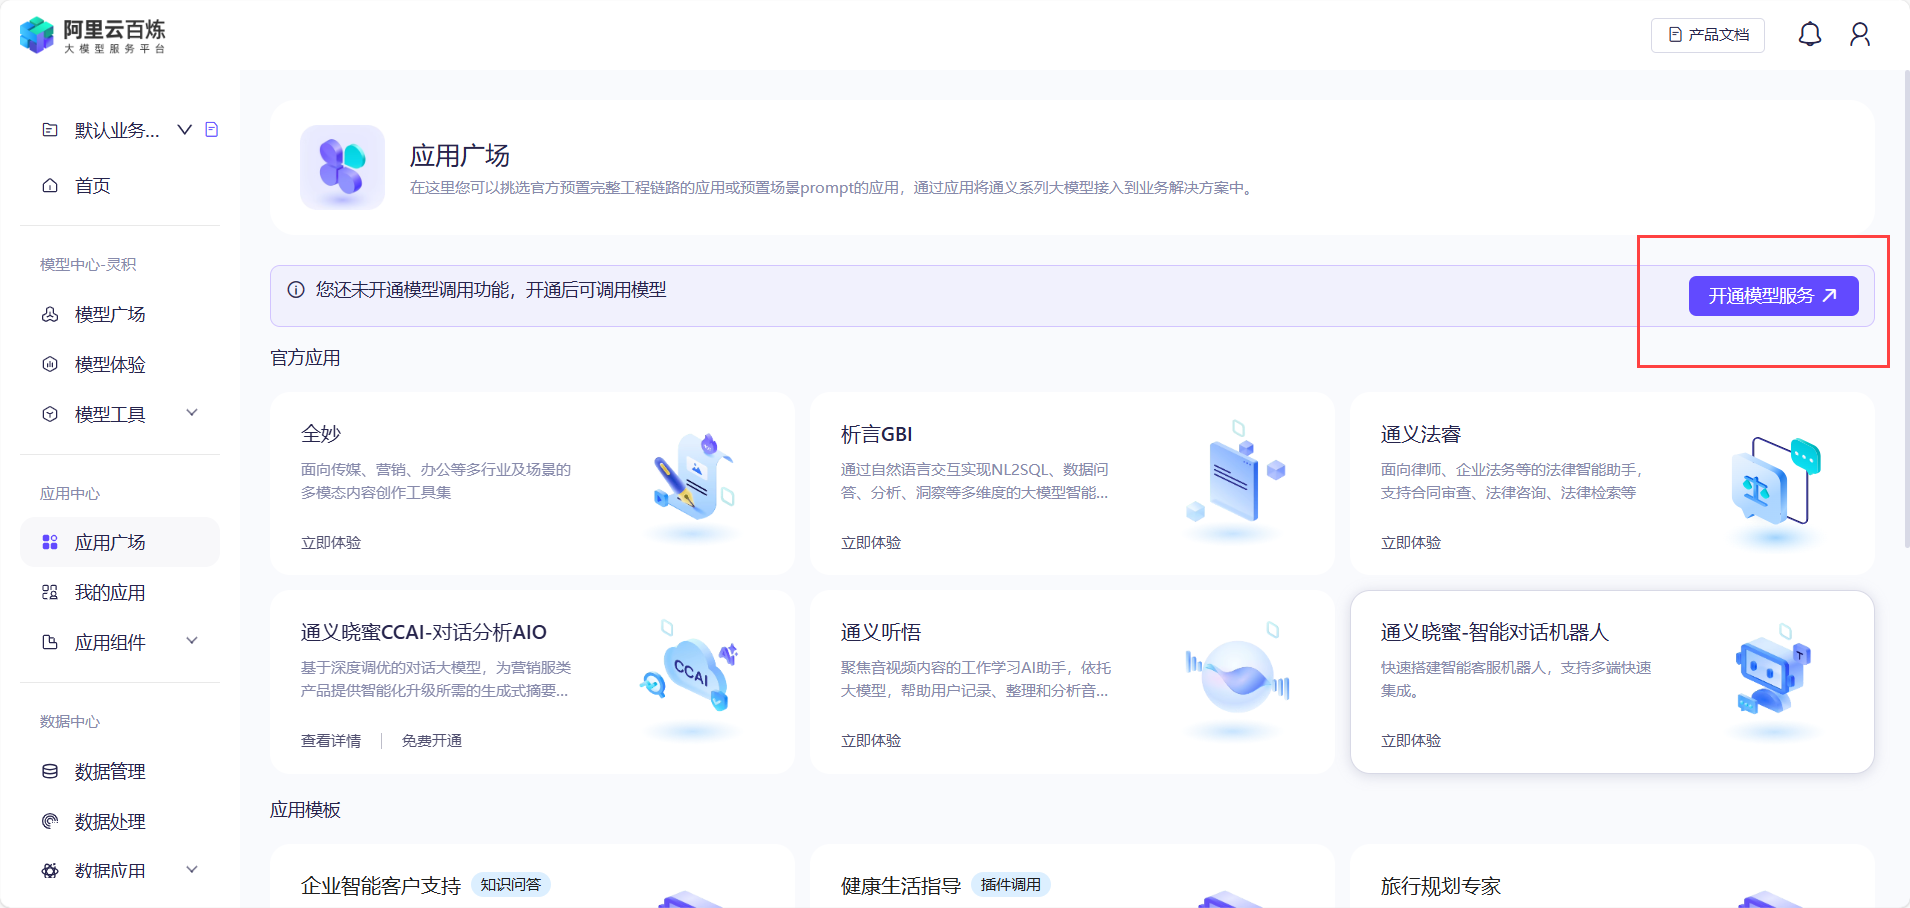Click the 模型工具 sidebar icon
1910x908 pixels.
[x=50, y=414]
